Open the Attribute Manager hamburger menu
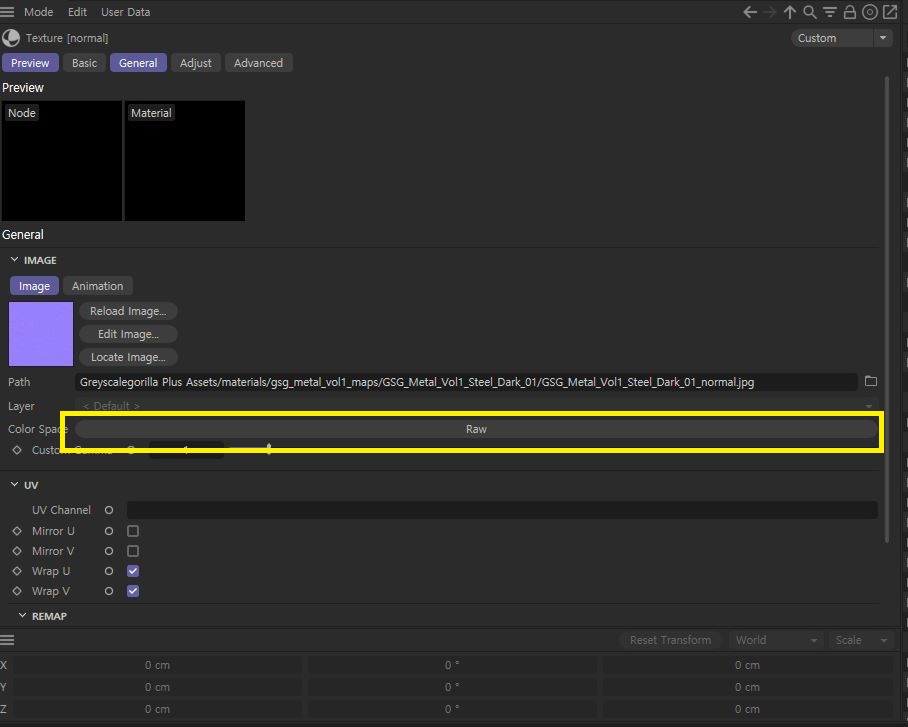The width and height of the screenshot is (908, 727). tap(7, 12)
